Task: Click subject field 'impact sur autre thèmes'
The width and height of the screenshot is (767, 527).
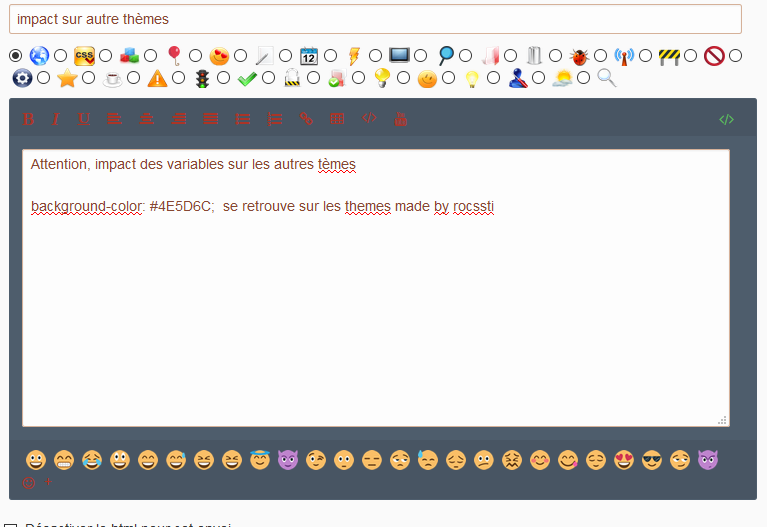Action: coord(375,19)
